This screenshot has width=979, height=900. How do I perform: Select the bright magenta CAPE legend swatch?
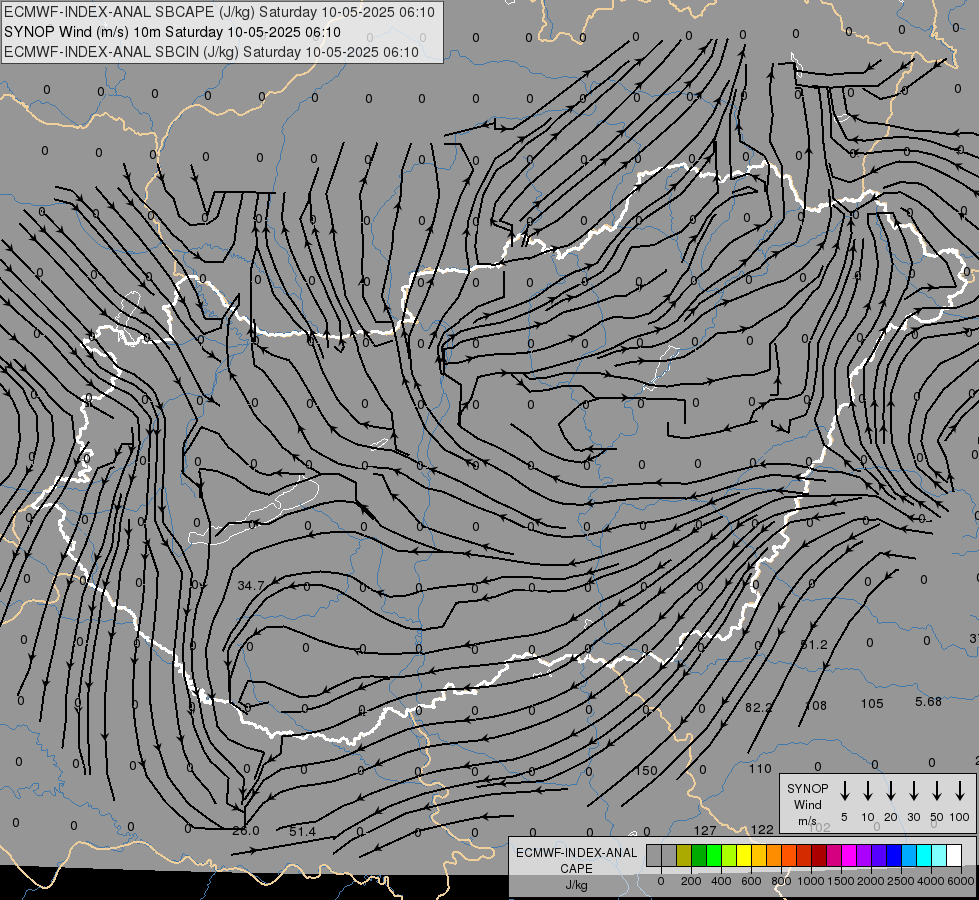coord(849,855)
